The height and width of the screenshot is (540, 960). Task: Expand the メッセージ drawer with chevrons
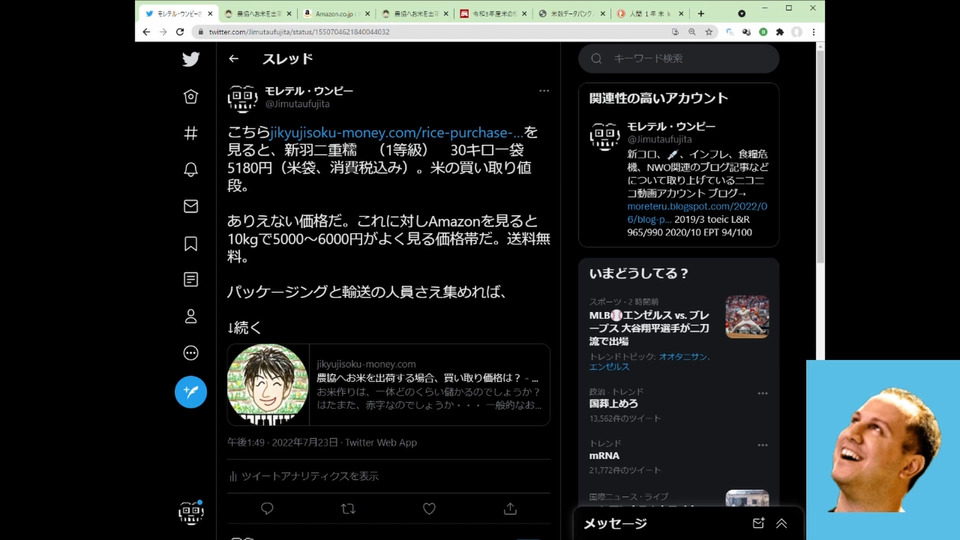pos(782,523)
